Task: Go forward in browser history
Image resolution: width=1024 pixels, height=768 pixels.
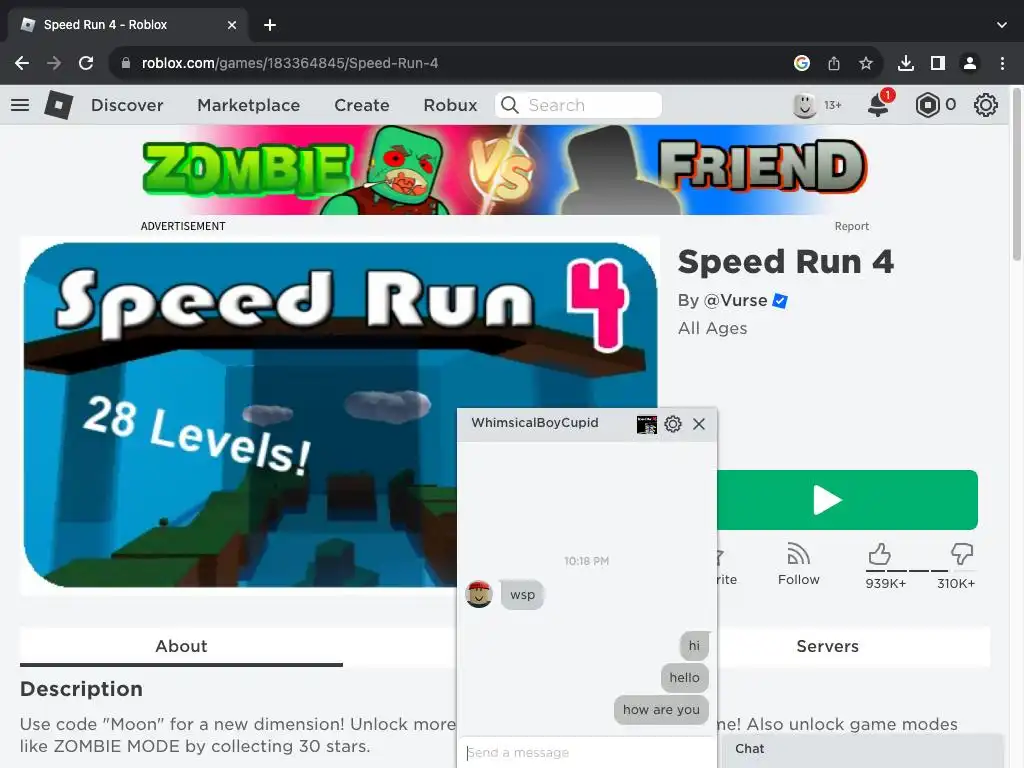Action: [x=54, y=63]
